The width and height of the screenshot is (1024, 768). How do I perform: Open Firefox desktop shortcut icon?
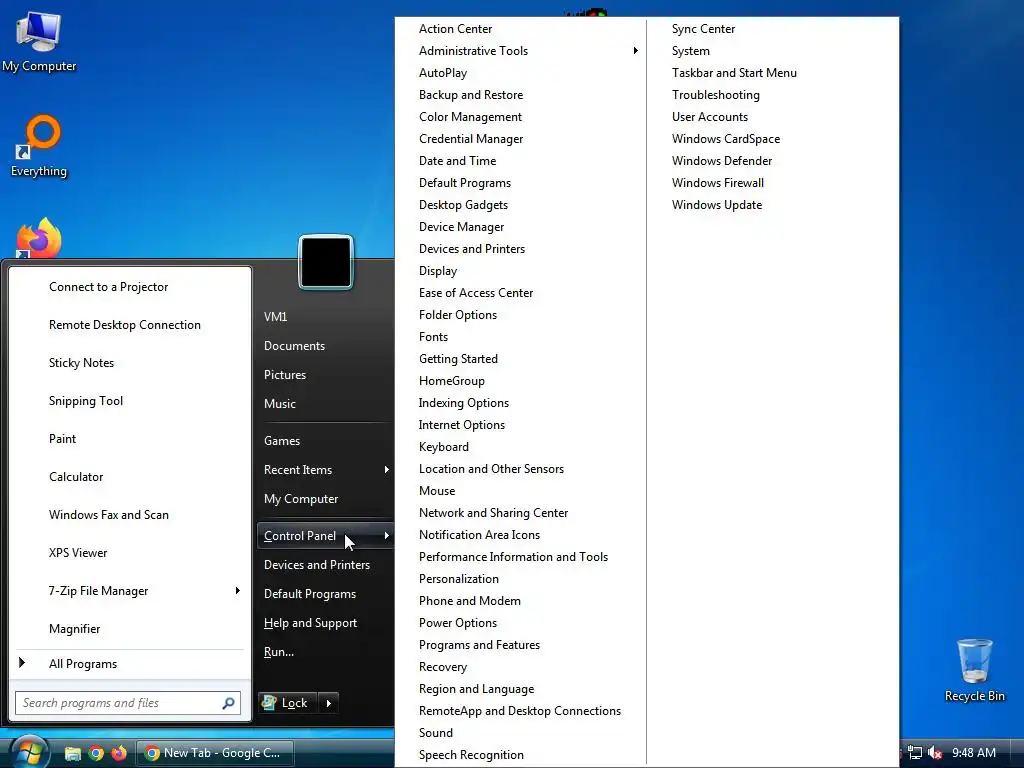[39, 238]
